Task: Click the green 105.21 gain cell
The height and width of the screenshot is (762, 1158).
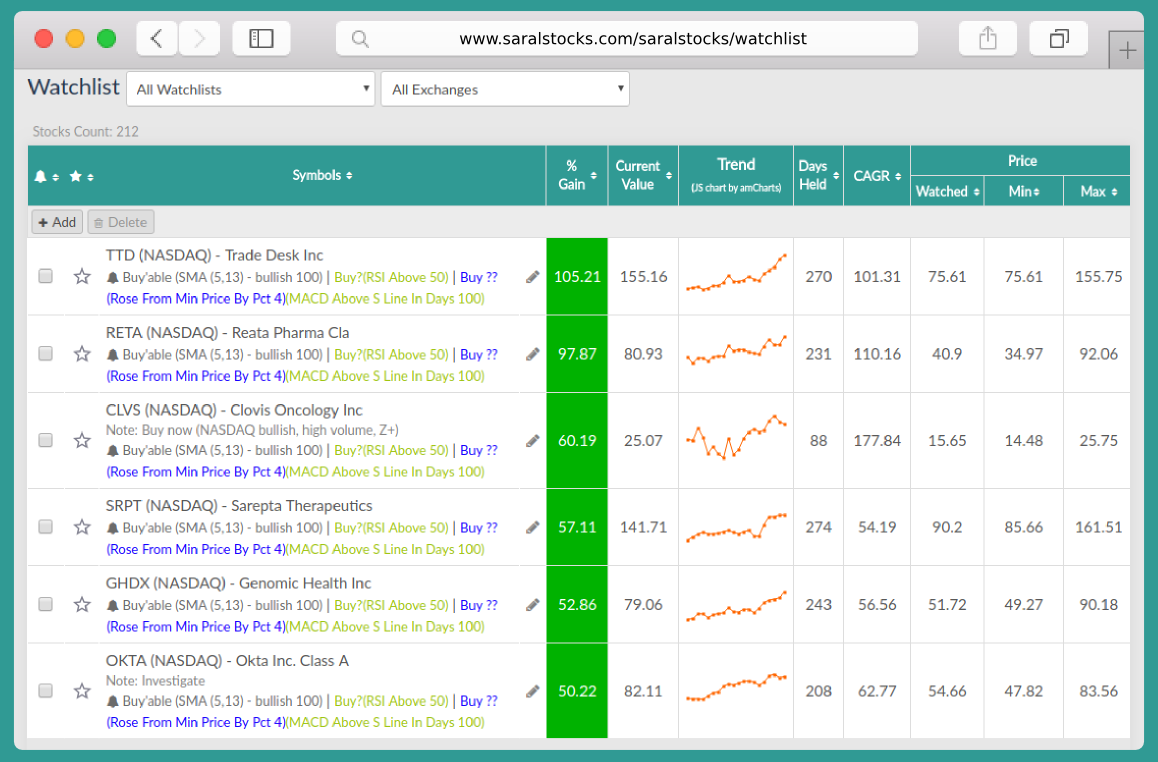Action: (x=577, y=277)
